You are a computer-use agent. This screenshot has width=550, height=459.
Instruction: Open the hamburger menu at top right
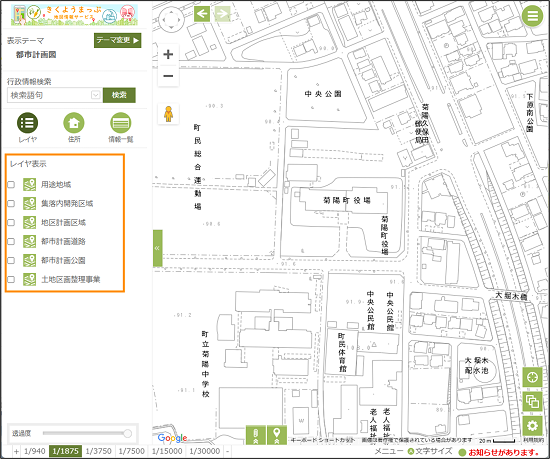pyautogui.click(x=532, y=15)
